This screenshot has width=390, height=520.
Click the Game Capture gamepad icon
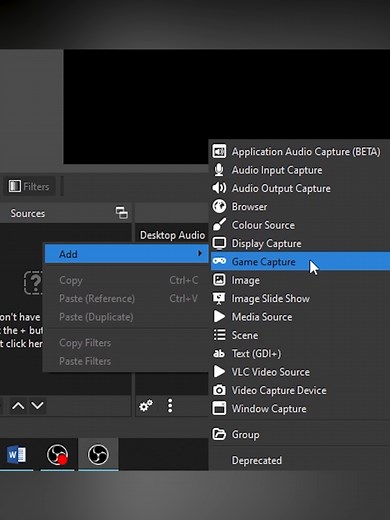(219, 261)
